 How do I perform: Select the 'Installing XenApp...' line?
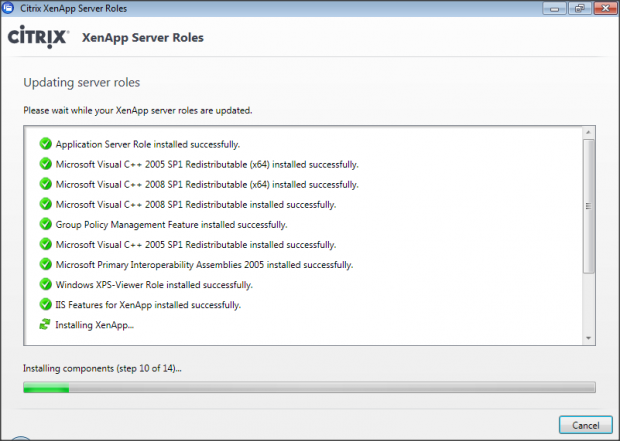pos(95,325)
